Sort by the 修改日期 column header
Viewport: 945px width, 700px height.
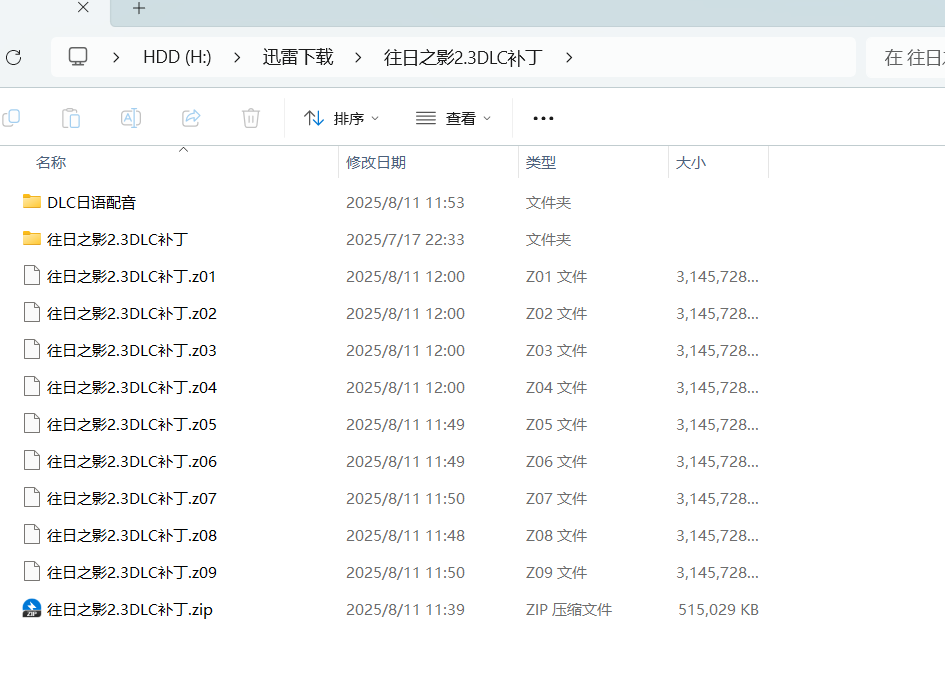pos(376,162)
